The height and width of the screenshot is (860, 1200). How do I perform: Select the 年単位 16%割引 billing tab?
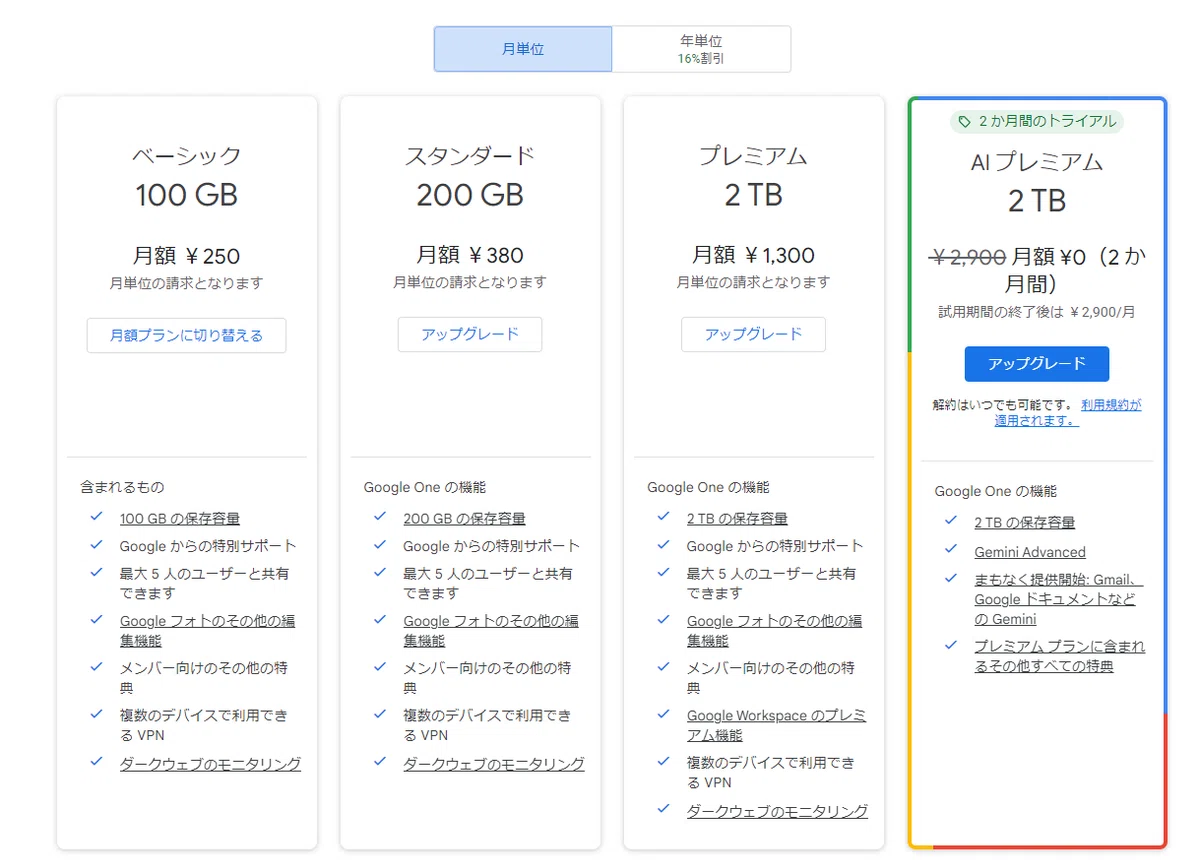coord(701,49)
